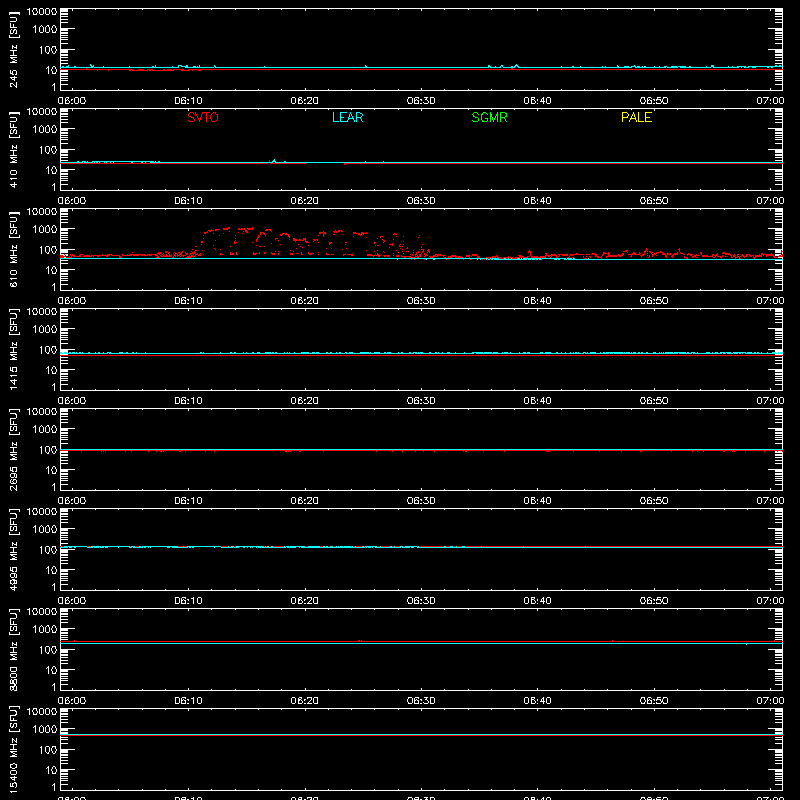800x800 pixels.
Task: Click the small cyan spike in 410 MHz panel
Action: point(274,161)
